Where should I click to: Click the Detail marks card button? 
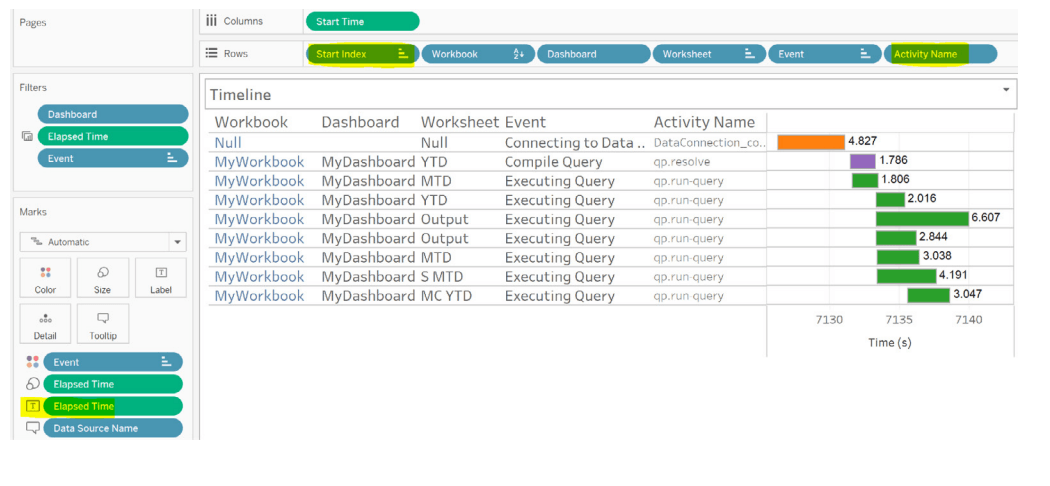click(x=45, y=326)
